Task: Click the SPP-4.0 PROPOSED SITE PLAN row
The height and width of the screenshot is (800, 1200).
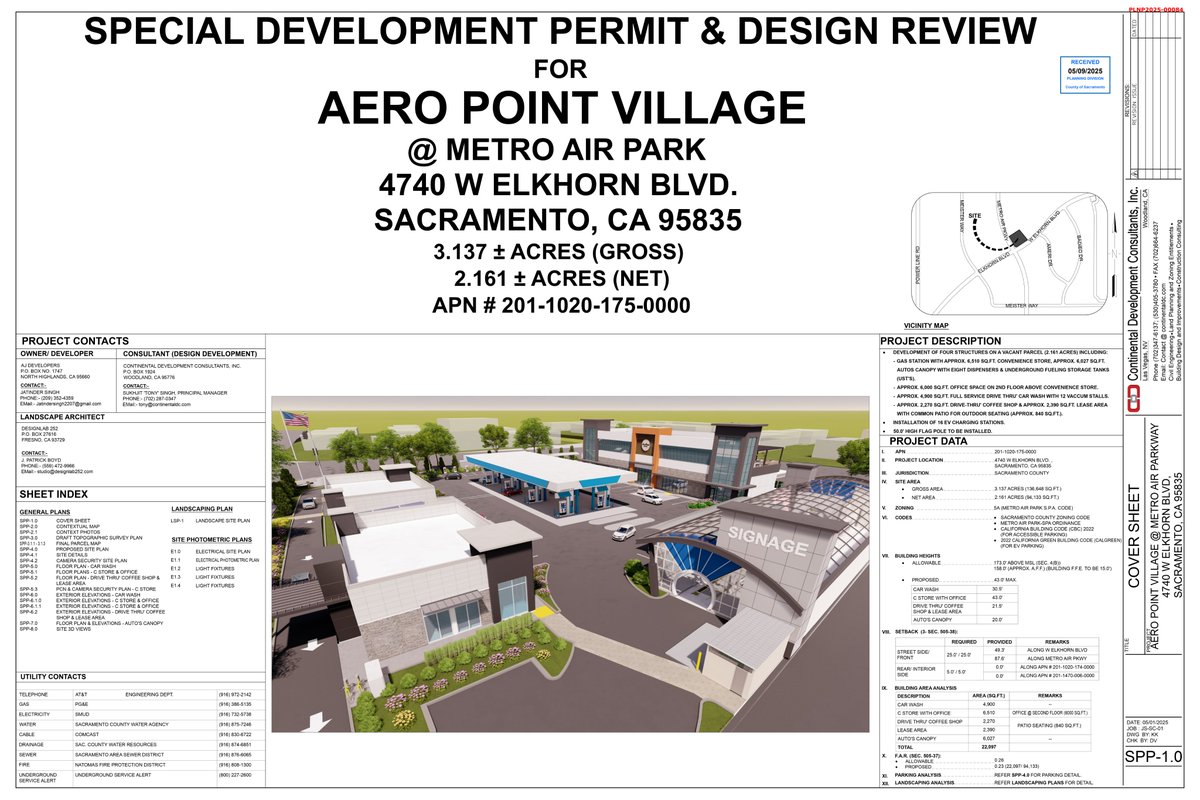Action: (x=63, y=551)
